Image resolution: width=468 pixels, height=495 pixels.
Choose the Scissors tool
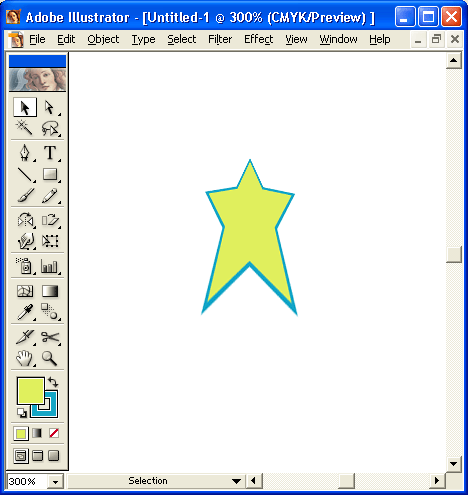pyautogui.click(x=50, y=337)
